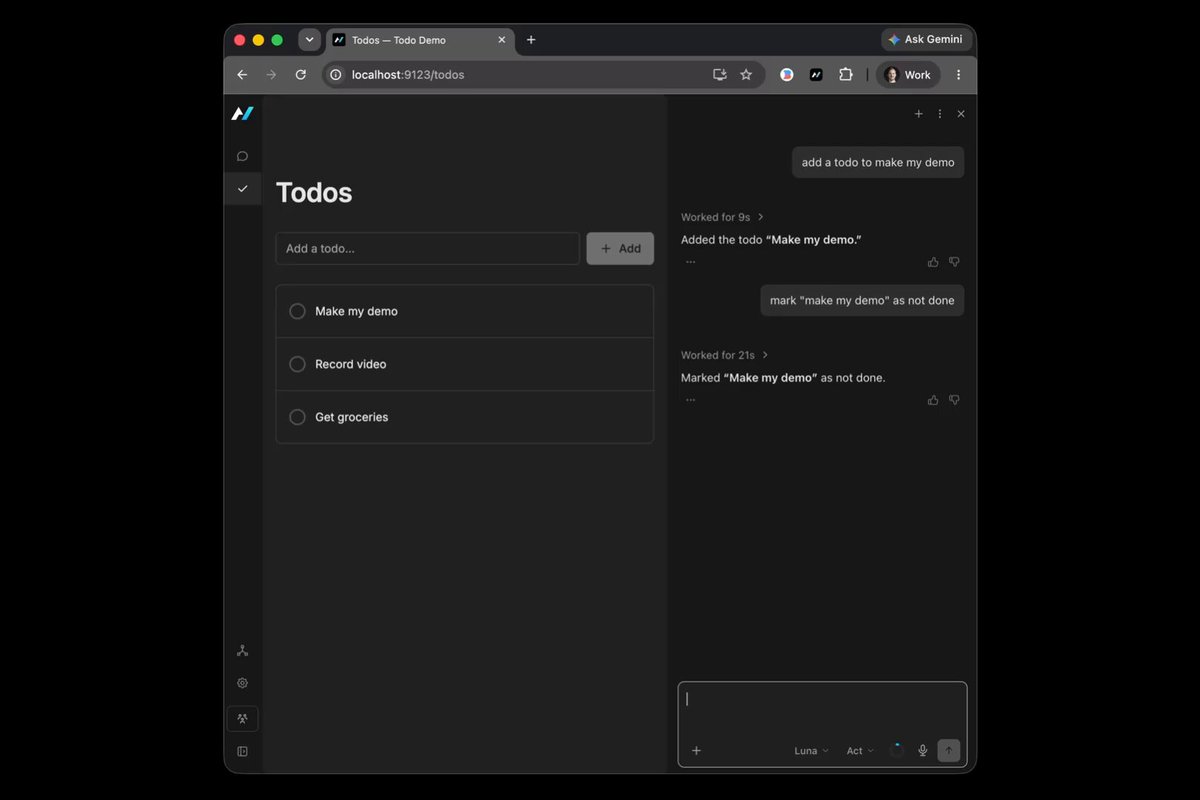The image size is (1200, 800).
Task: Focus the "Add a todo..." input field
Action: (428, 248)
